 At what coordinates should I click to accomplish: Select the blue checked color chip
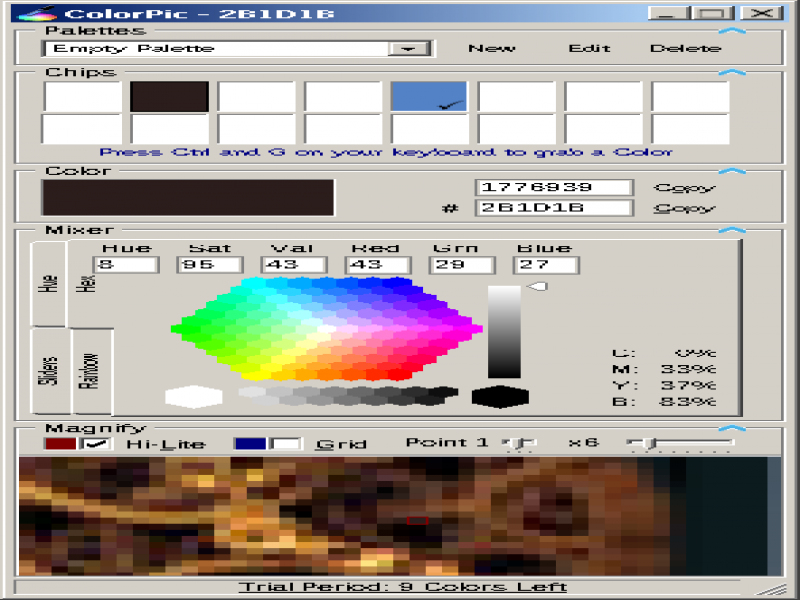click(428, 97)
